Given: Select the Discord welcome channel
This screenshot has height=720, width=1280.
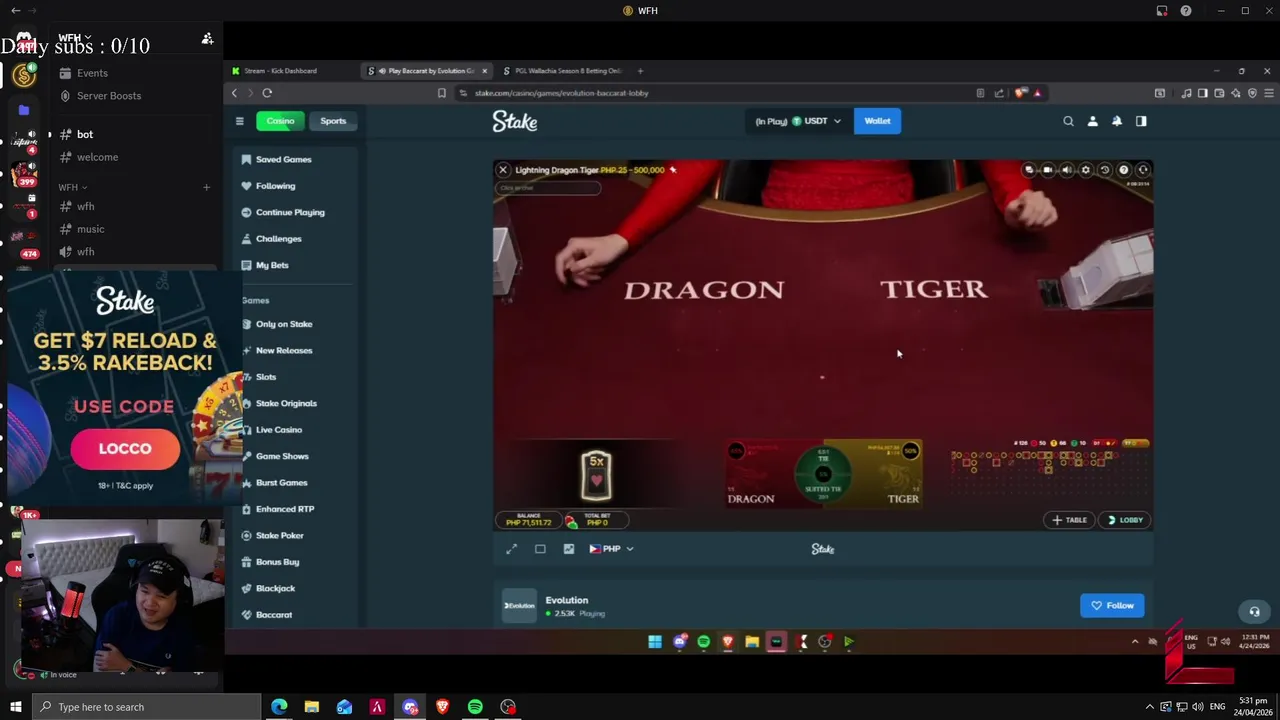Looking at the screenshot, I should click(97, 157).
